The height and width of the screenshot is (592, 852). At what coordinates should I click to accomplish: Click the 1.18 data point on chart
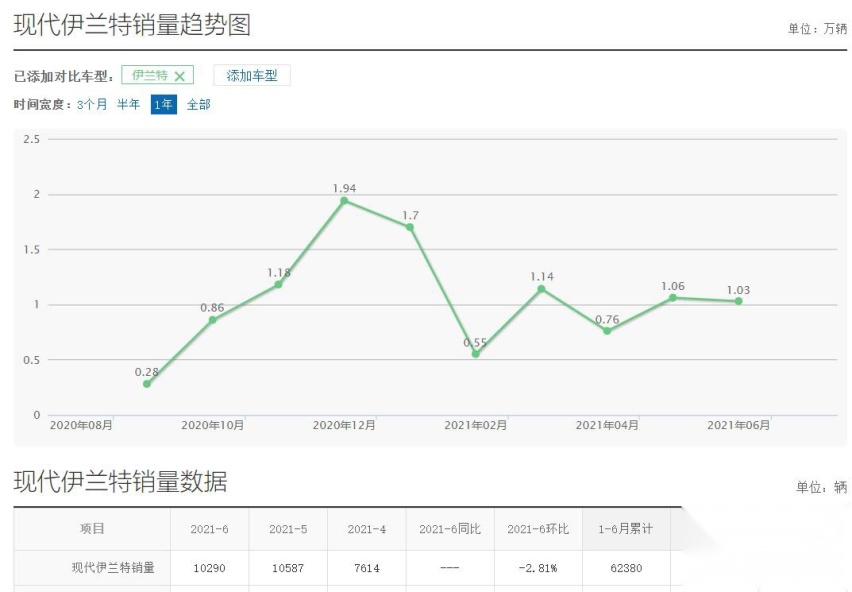[x=278, y=284]
